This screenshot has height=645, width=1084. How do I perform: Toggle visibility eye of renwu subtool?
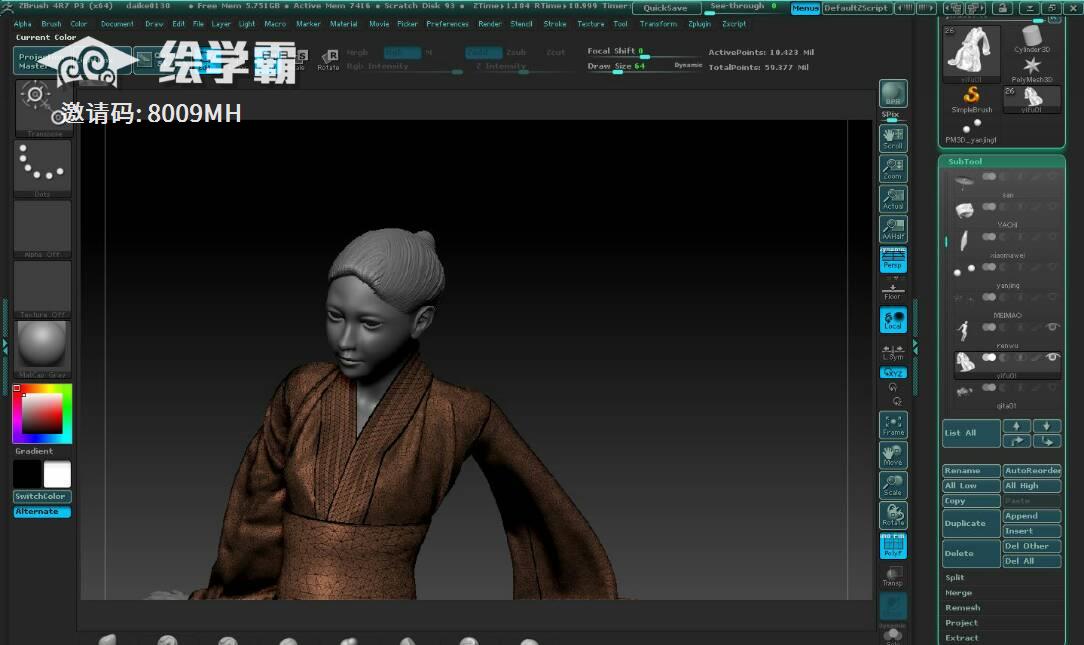tap(1051, 327)
